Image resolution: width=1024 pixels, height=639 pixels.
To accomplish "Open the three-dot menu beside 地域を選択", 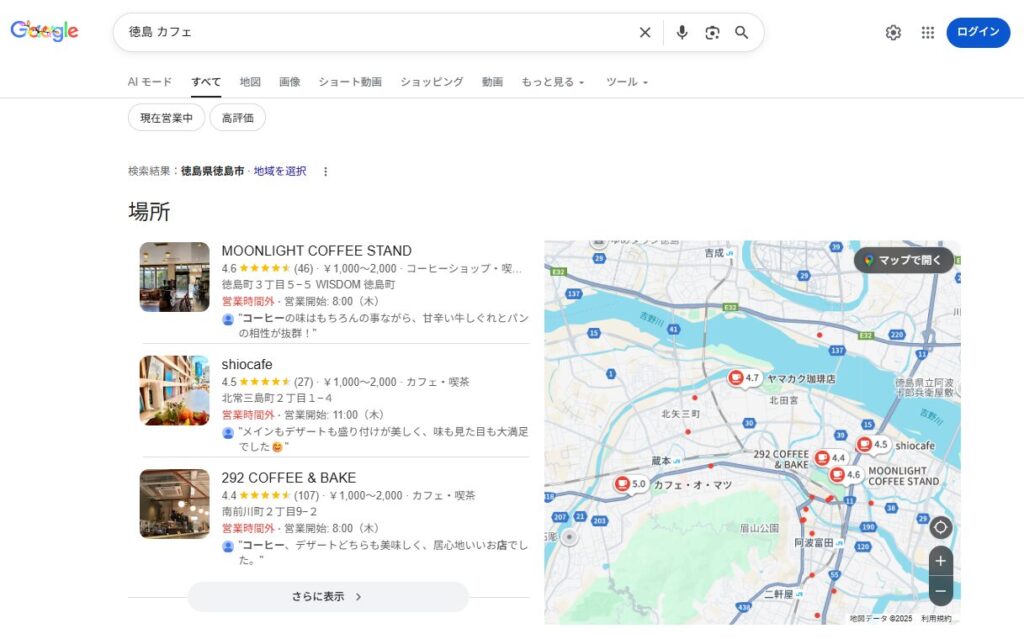I will pyautogui.click(x=325, y=171).
